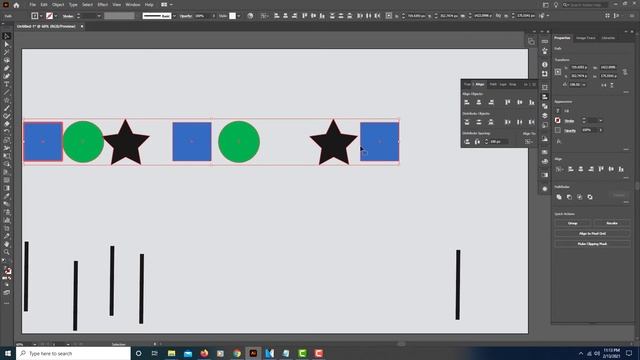
Task: Switch to Image Trace tab
Action: [x=586, y=38]
